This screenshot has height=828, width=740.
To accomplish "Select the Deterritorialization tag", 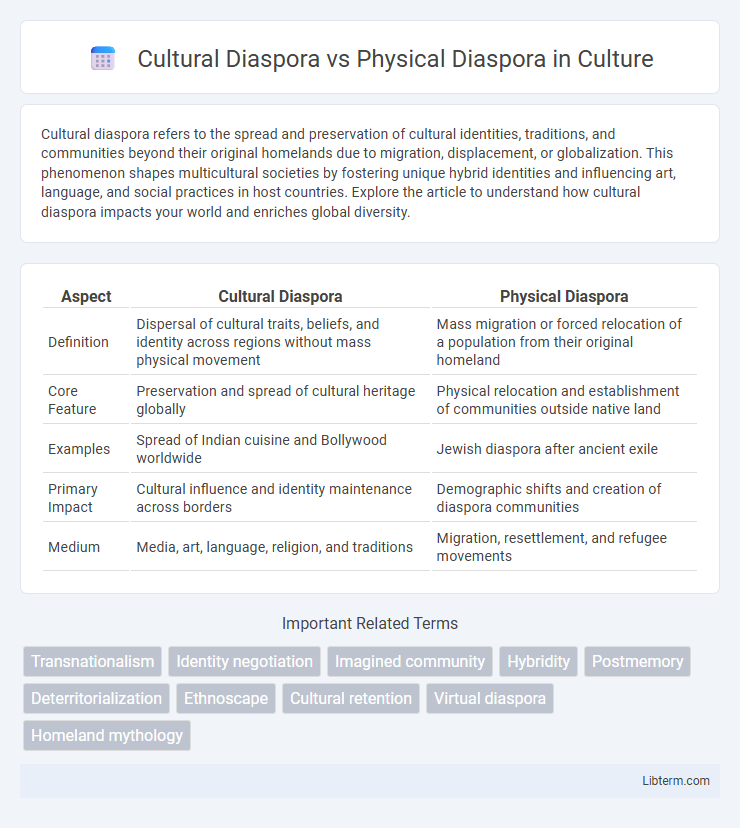I will (x=96, y=698).
